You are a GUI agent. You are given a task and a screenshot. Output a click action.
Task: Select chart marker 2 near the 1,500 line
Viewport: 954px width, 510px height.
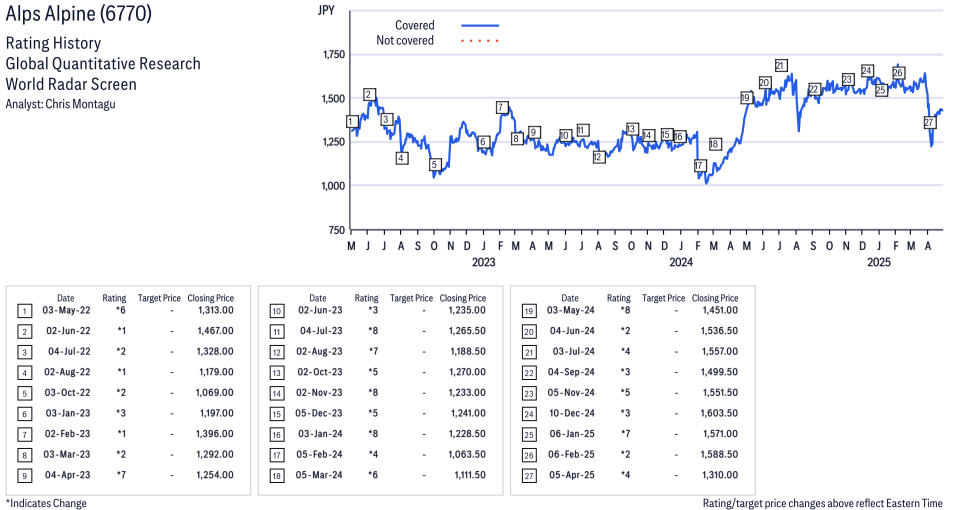[369, 94]
